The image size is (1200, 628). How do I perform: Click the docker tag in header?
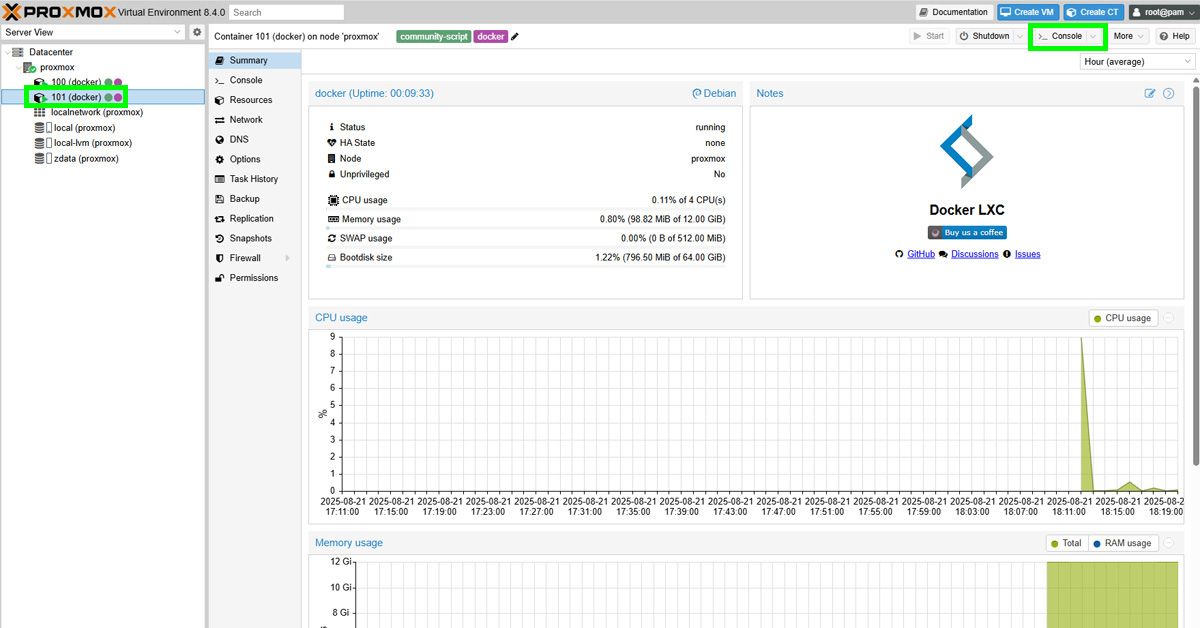(491, 37)
